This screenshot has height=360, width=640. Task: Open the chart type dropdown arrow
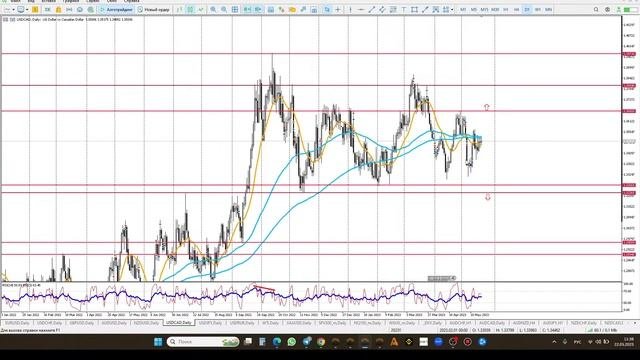13,9
